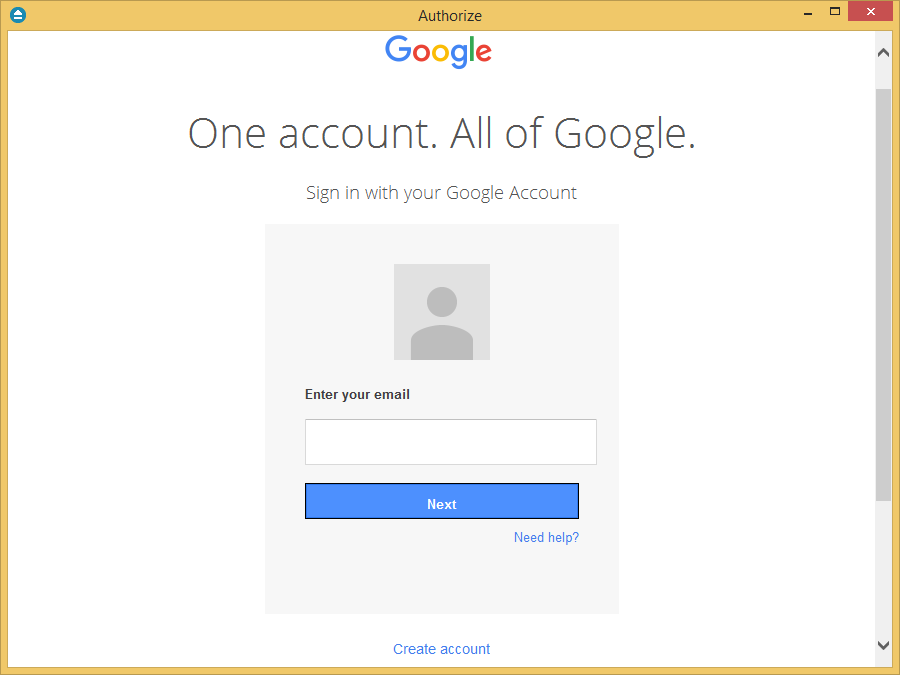Click the Authorize title bar text

click(x=450, y=15)
